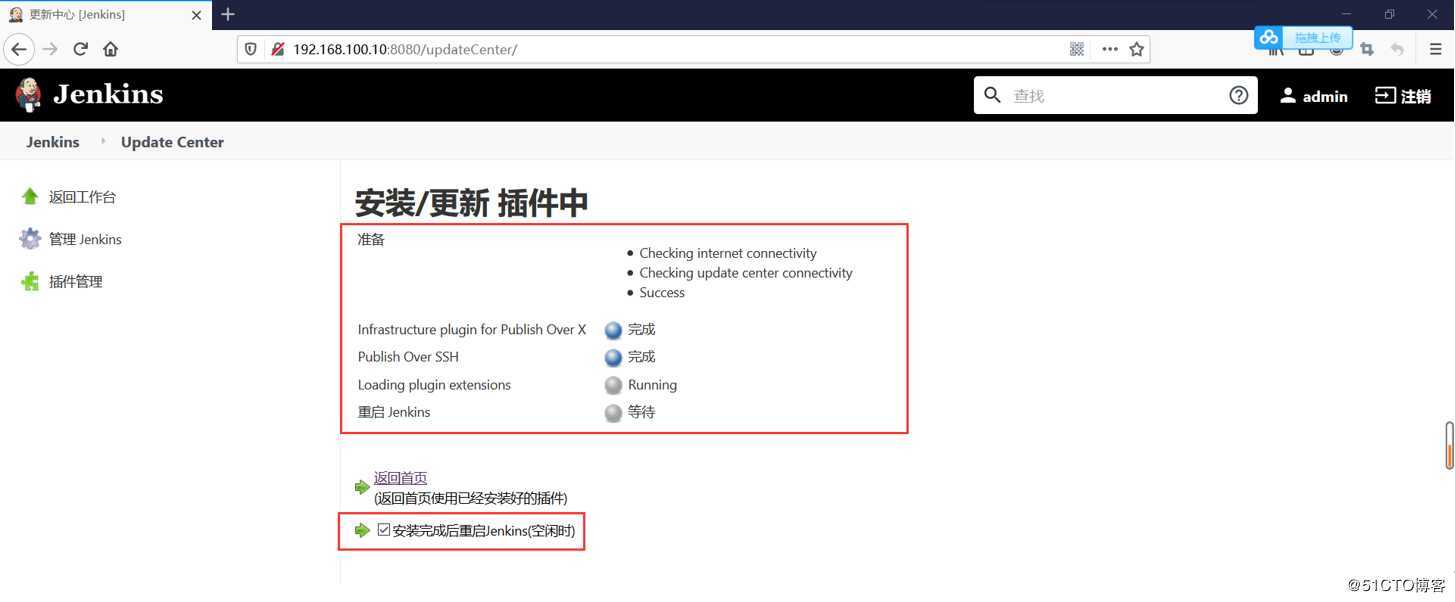Click the Jenkins butler logo icon

(x=29, y=95)
